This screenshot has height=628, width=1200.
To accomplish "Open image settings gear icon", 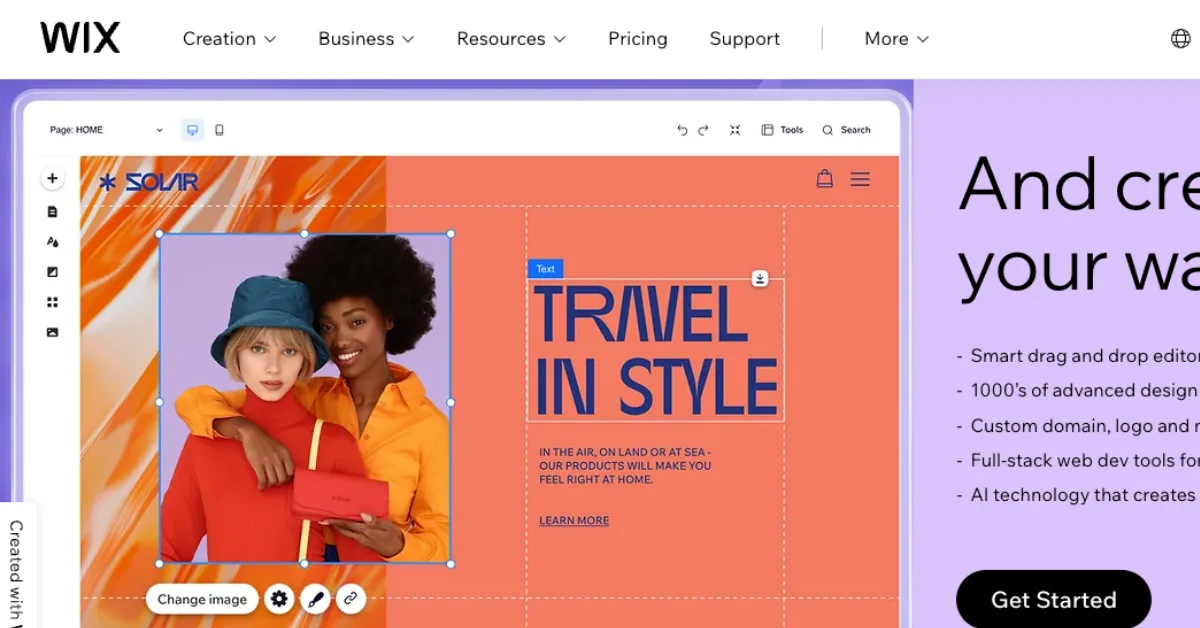I will click(x=279, y=599).
